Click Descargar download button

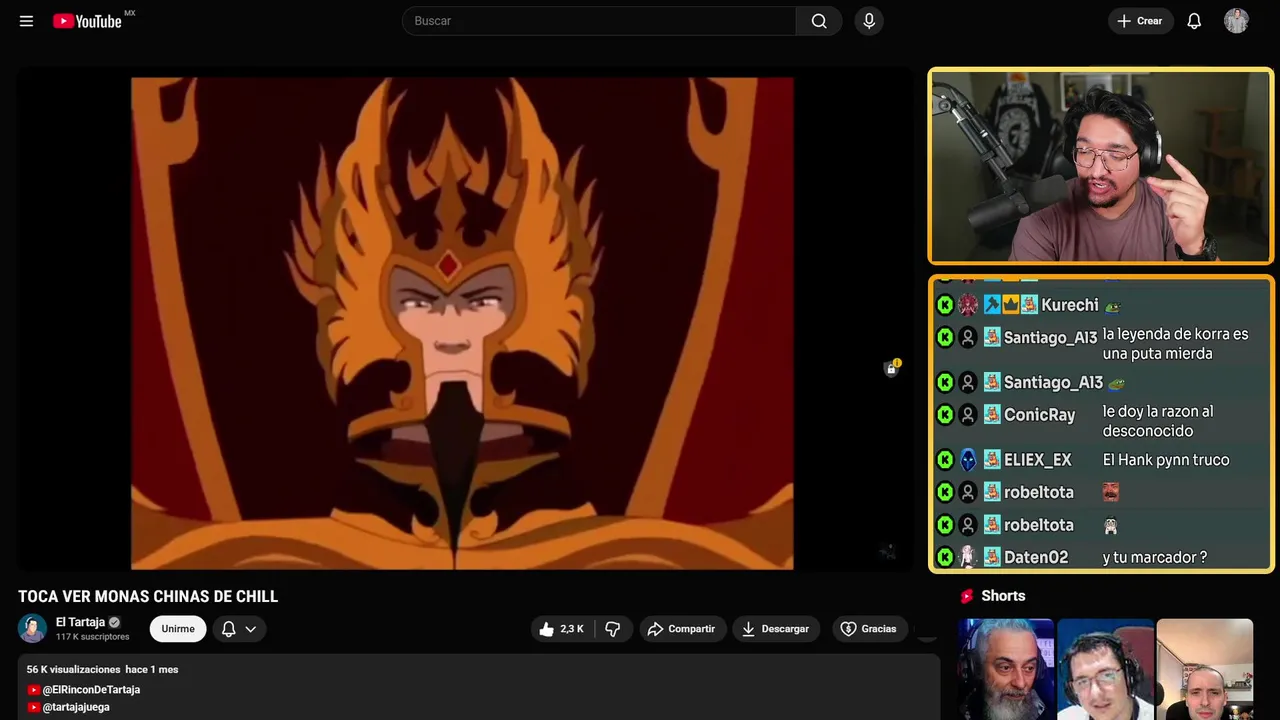click(776, 629)
